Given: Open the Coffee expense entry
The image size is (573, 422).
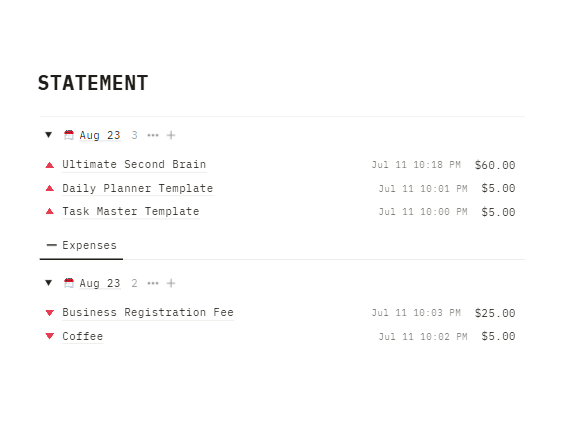Looking at the screenshot, I should (83, 336).
